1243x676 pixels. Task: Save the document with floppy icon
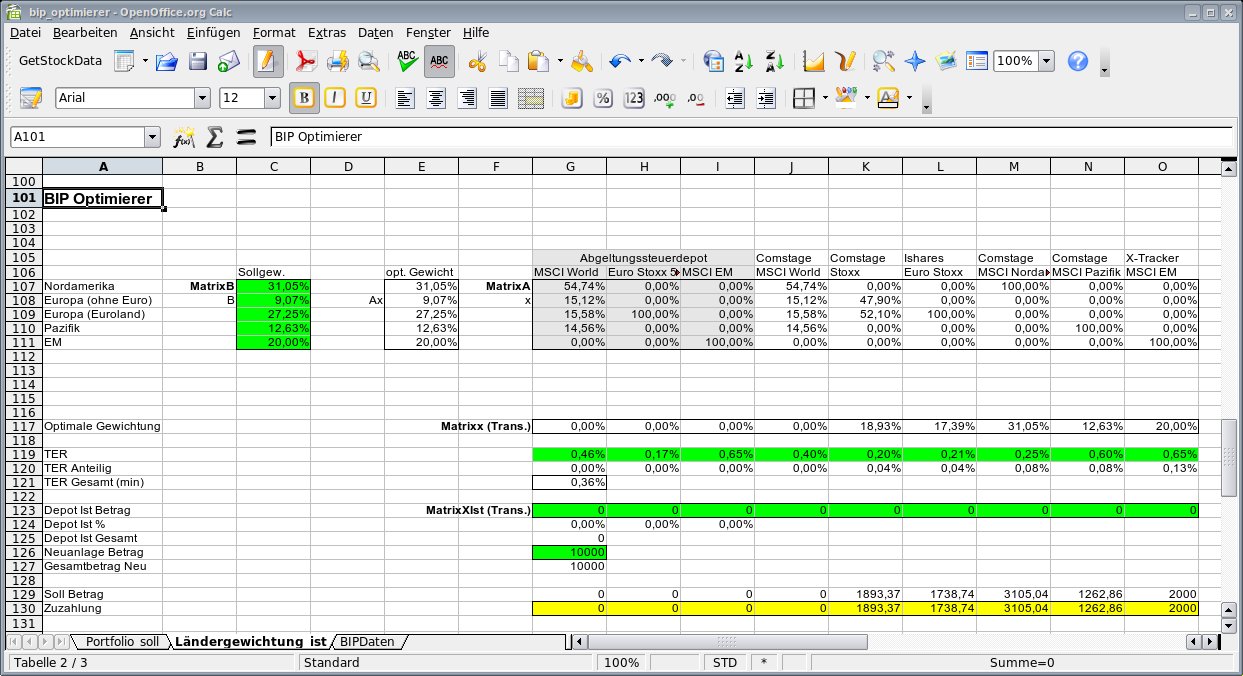click(198, 61)
